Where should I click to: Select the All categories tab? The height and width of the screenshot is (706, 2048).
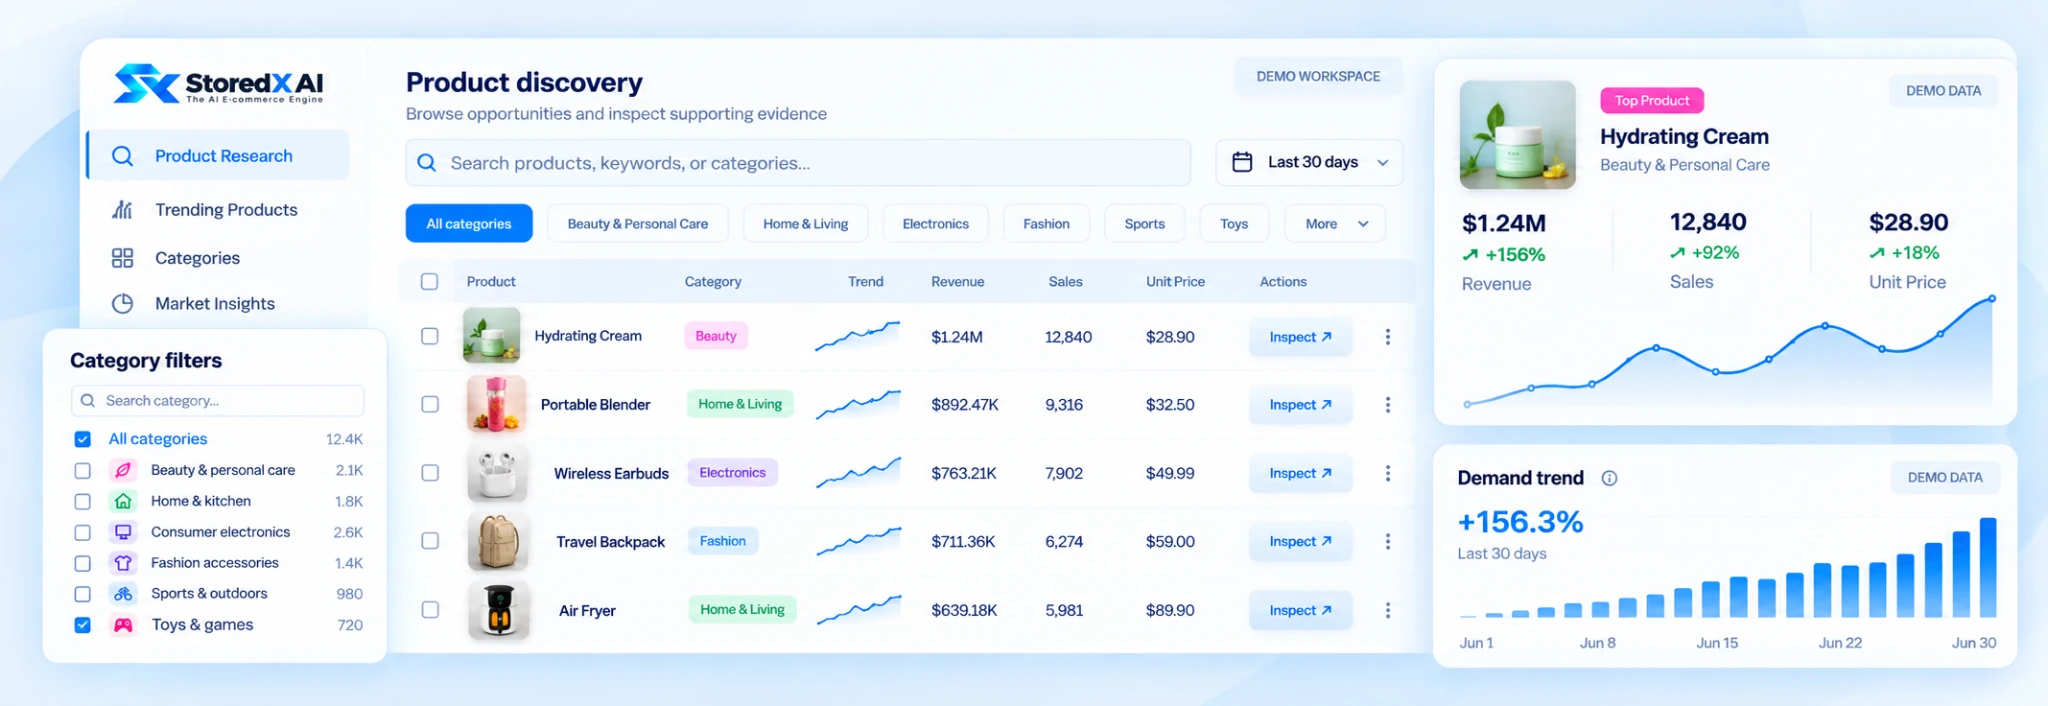[469, 224]
